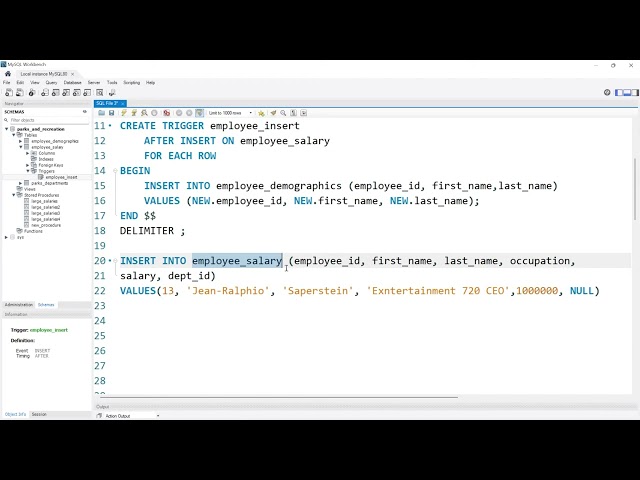Open an SQL script file in new tab
The height and width of the screenshot is (480, 640).
[19, 93]
